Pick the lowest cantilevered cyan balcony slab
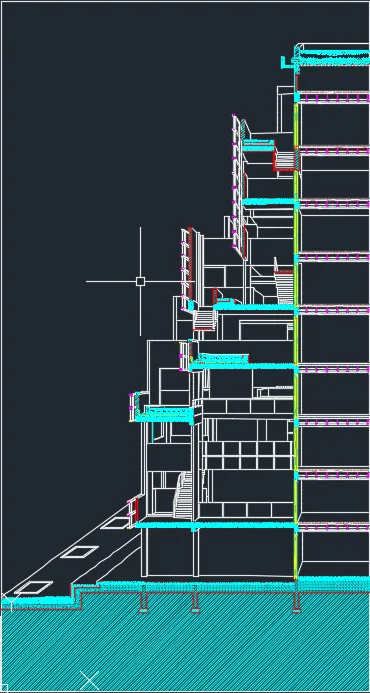Image resolution: width=370 pixels, height=693 pixels. 164,414
